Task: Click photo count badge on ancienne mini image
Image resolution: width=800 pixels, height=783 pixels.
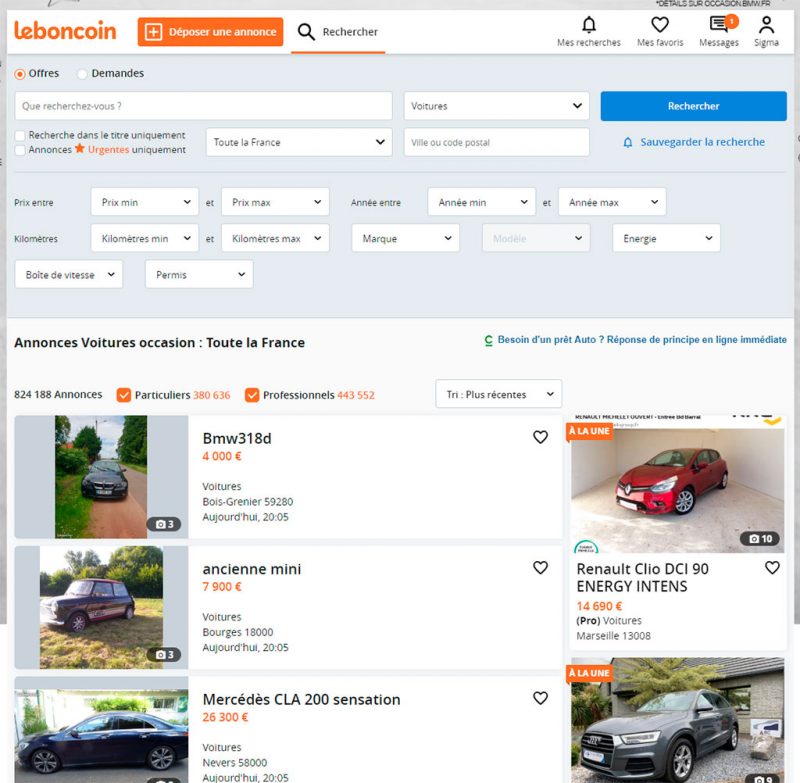Action: [164, 654]
